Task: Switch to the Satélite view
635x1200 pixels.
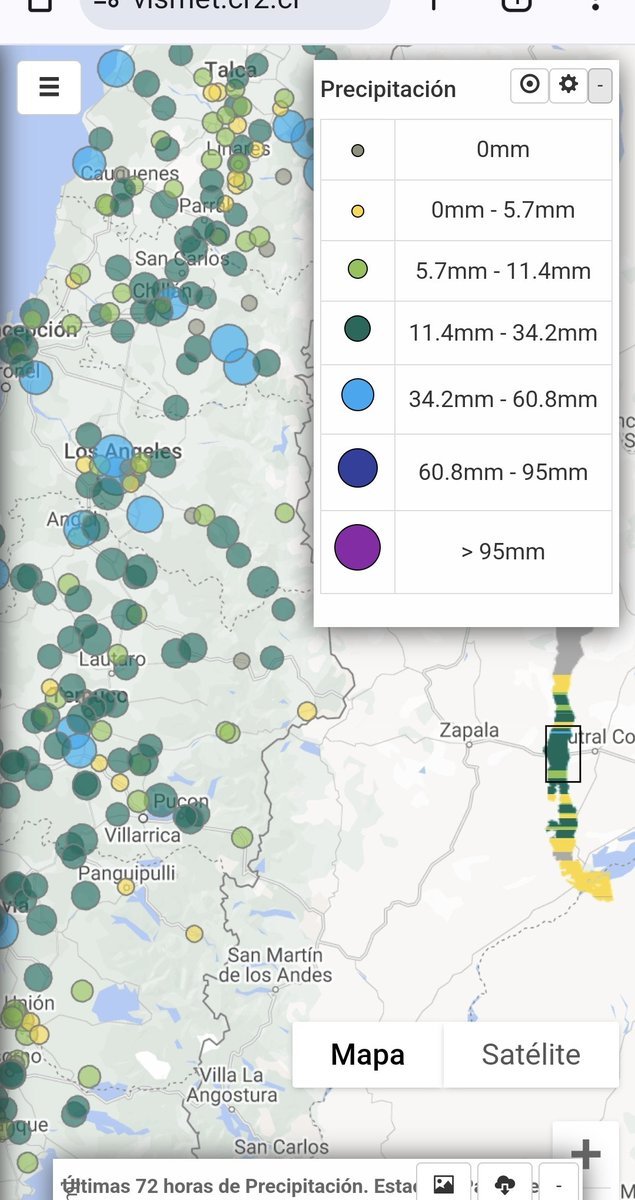Action: [x=531, y=1054]
